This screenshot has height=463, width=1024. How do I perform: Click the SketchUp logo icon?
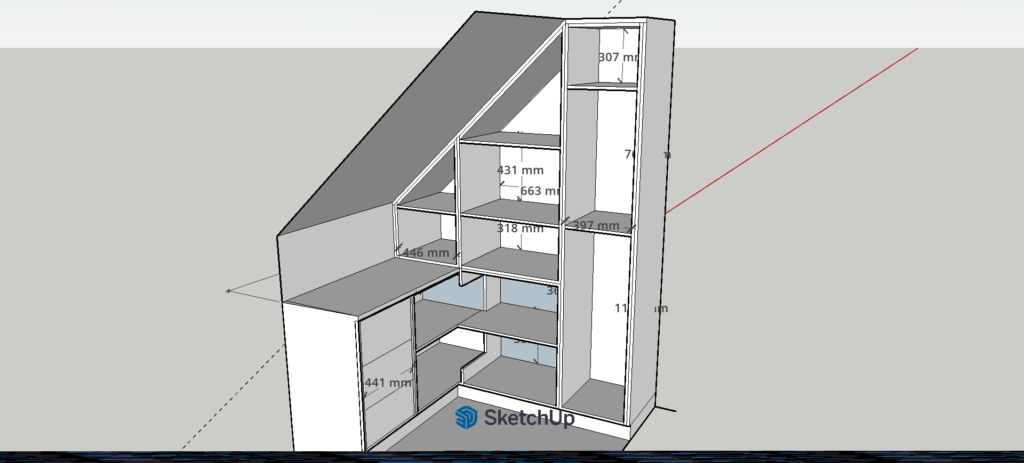click(x=466, y=418)
